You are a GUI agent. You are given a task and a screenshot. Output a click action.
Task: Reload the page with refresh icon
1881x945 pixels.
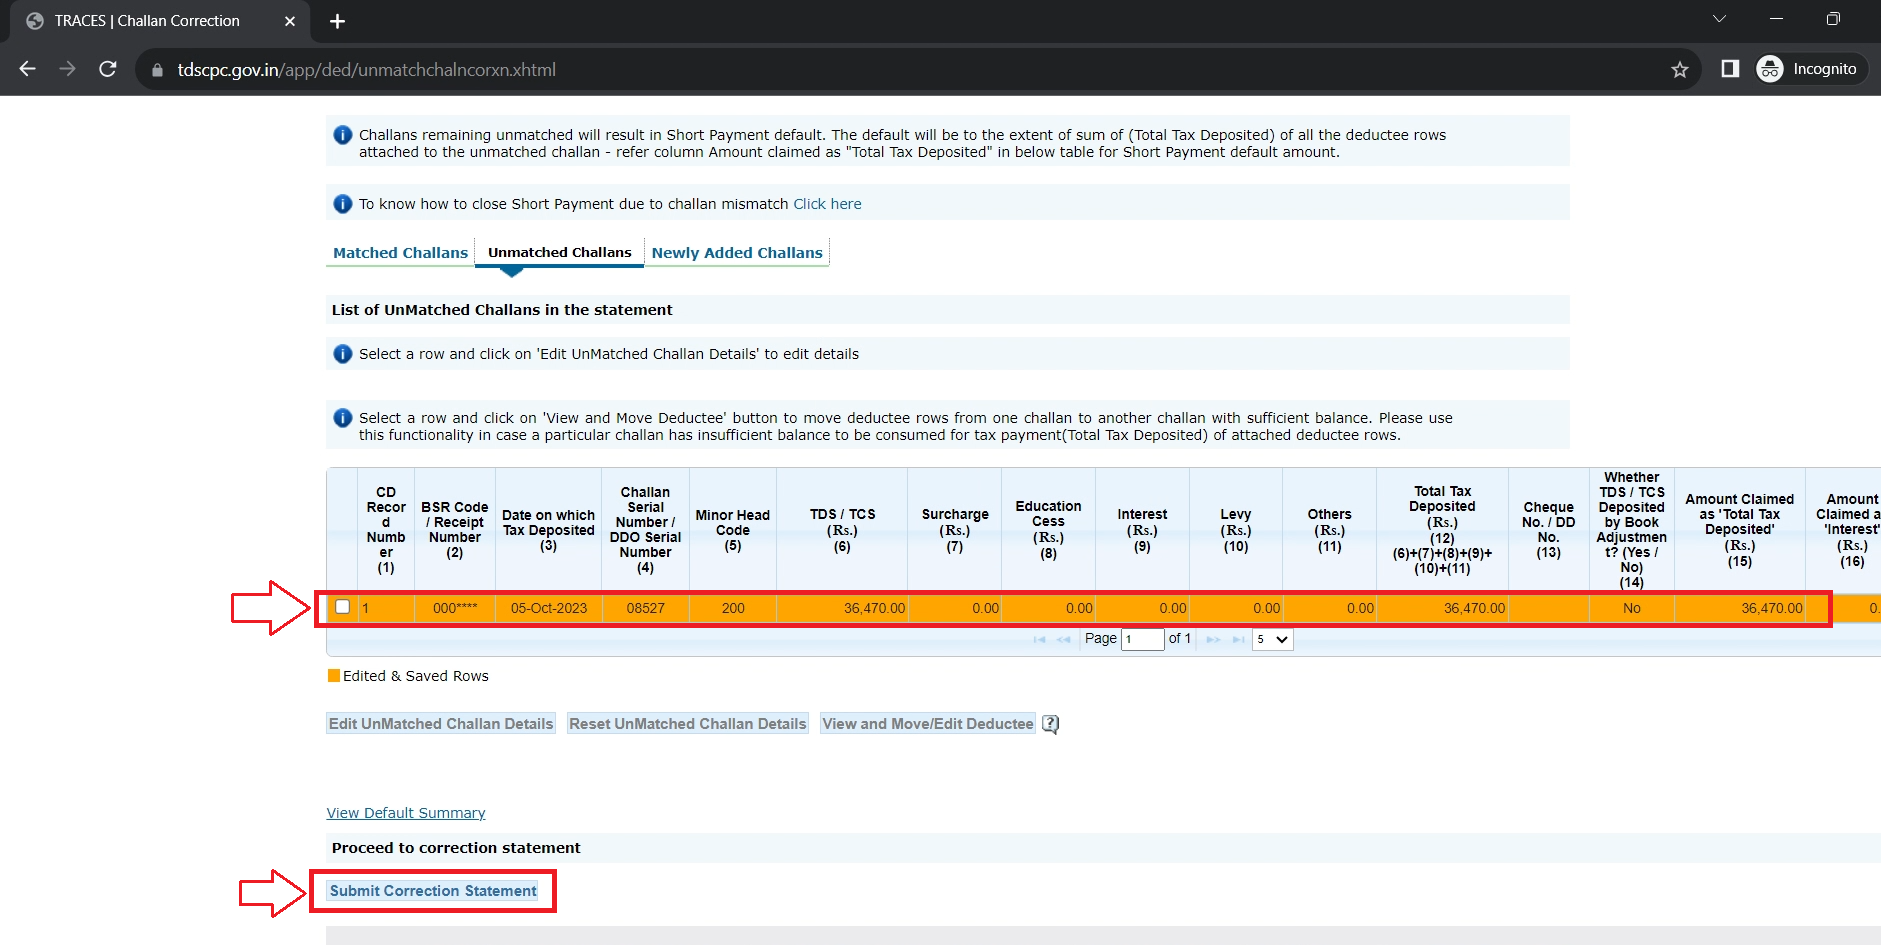click(x=108, y=69)
